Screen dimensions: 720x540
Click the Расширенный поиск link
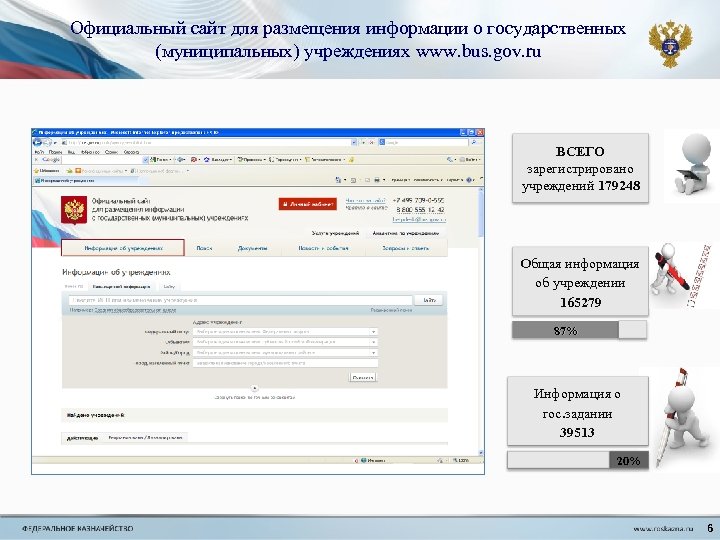(391, 310)
